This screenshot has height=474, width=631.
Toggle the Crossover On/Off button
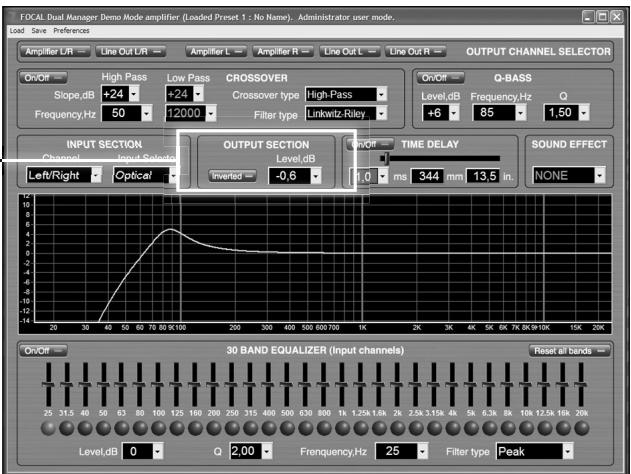pyautogui.click(x=43, y=78)
